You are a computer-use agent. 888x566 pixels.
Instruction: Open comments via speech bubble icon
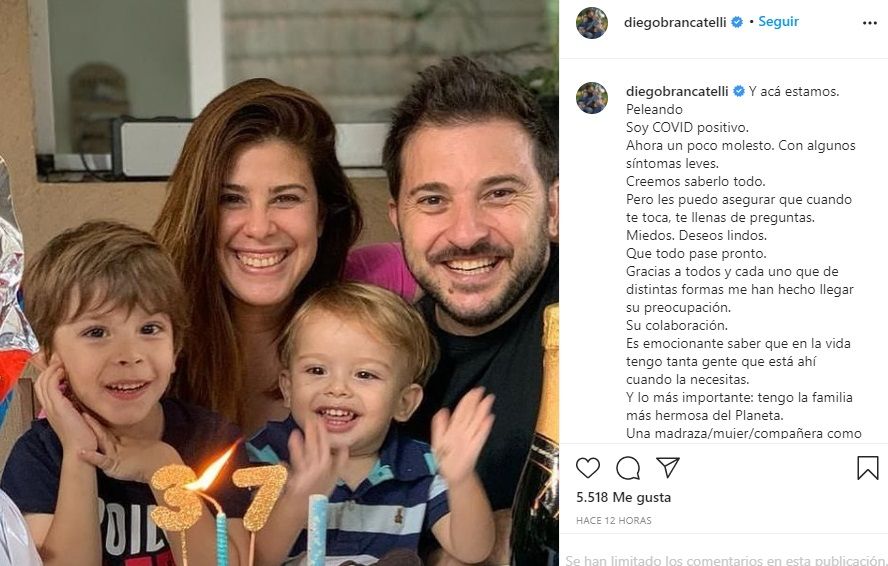tap(628, 468)
